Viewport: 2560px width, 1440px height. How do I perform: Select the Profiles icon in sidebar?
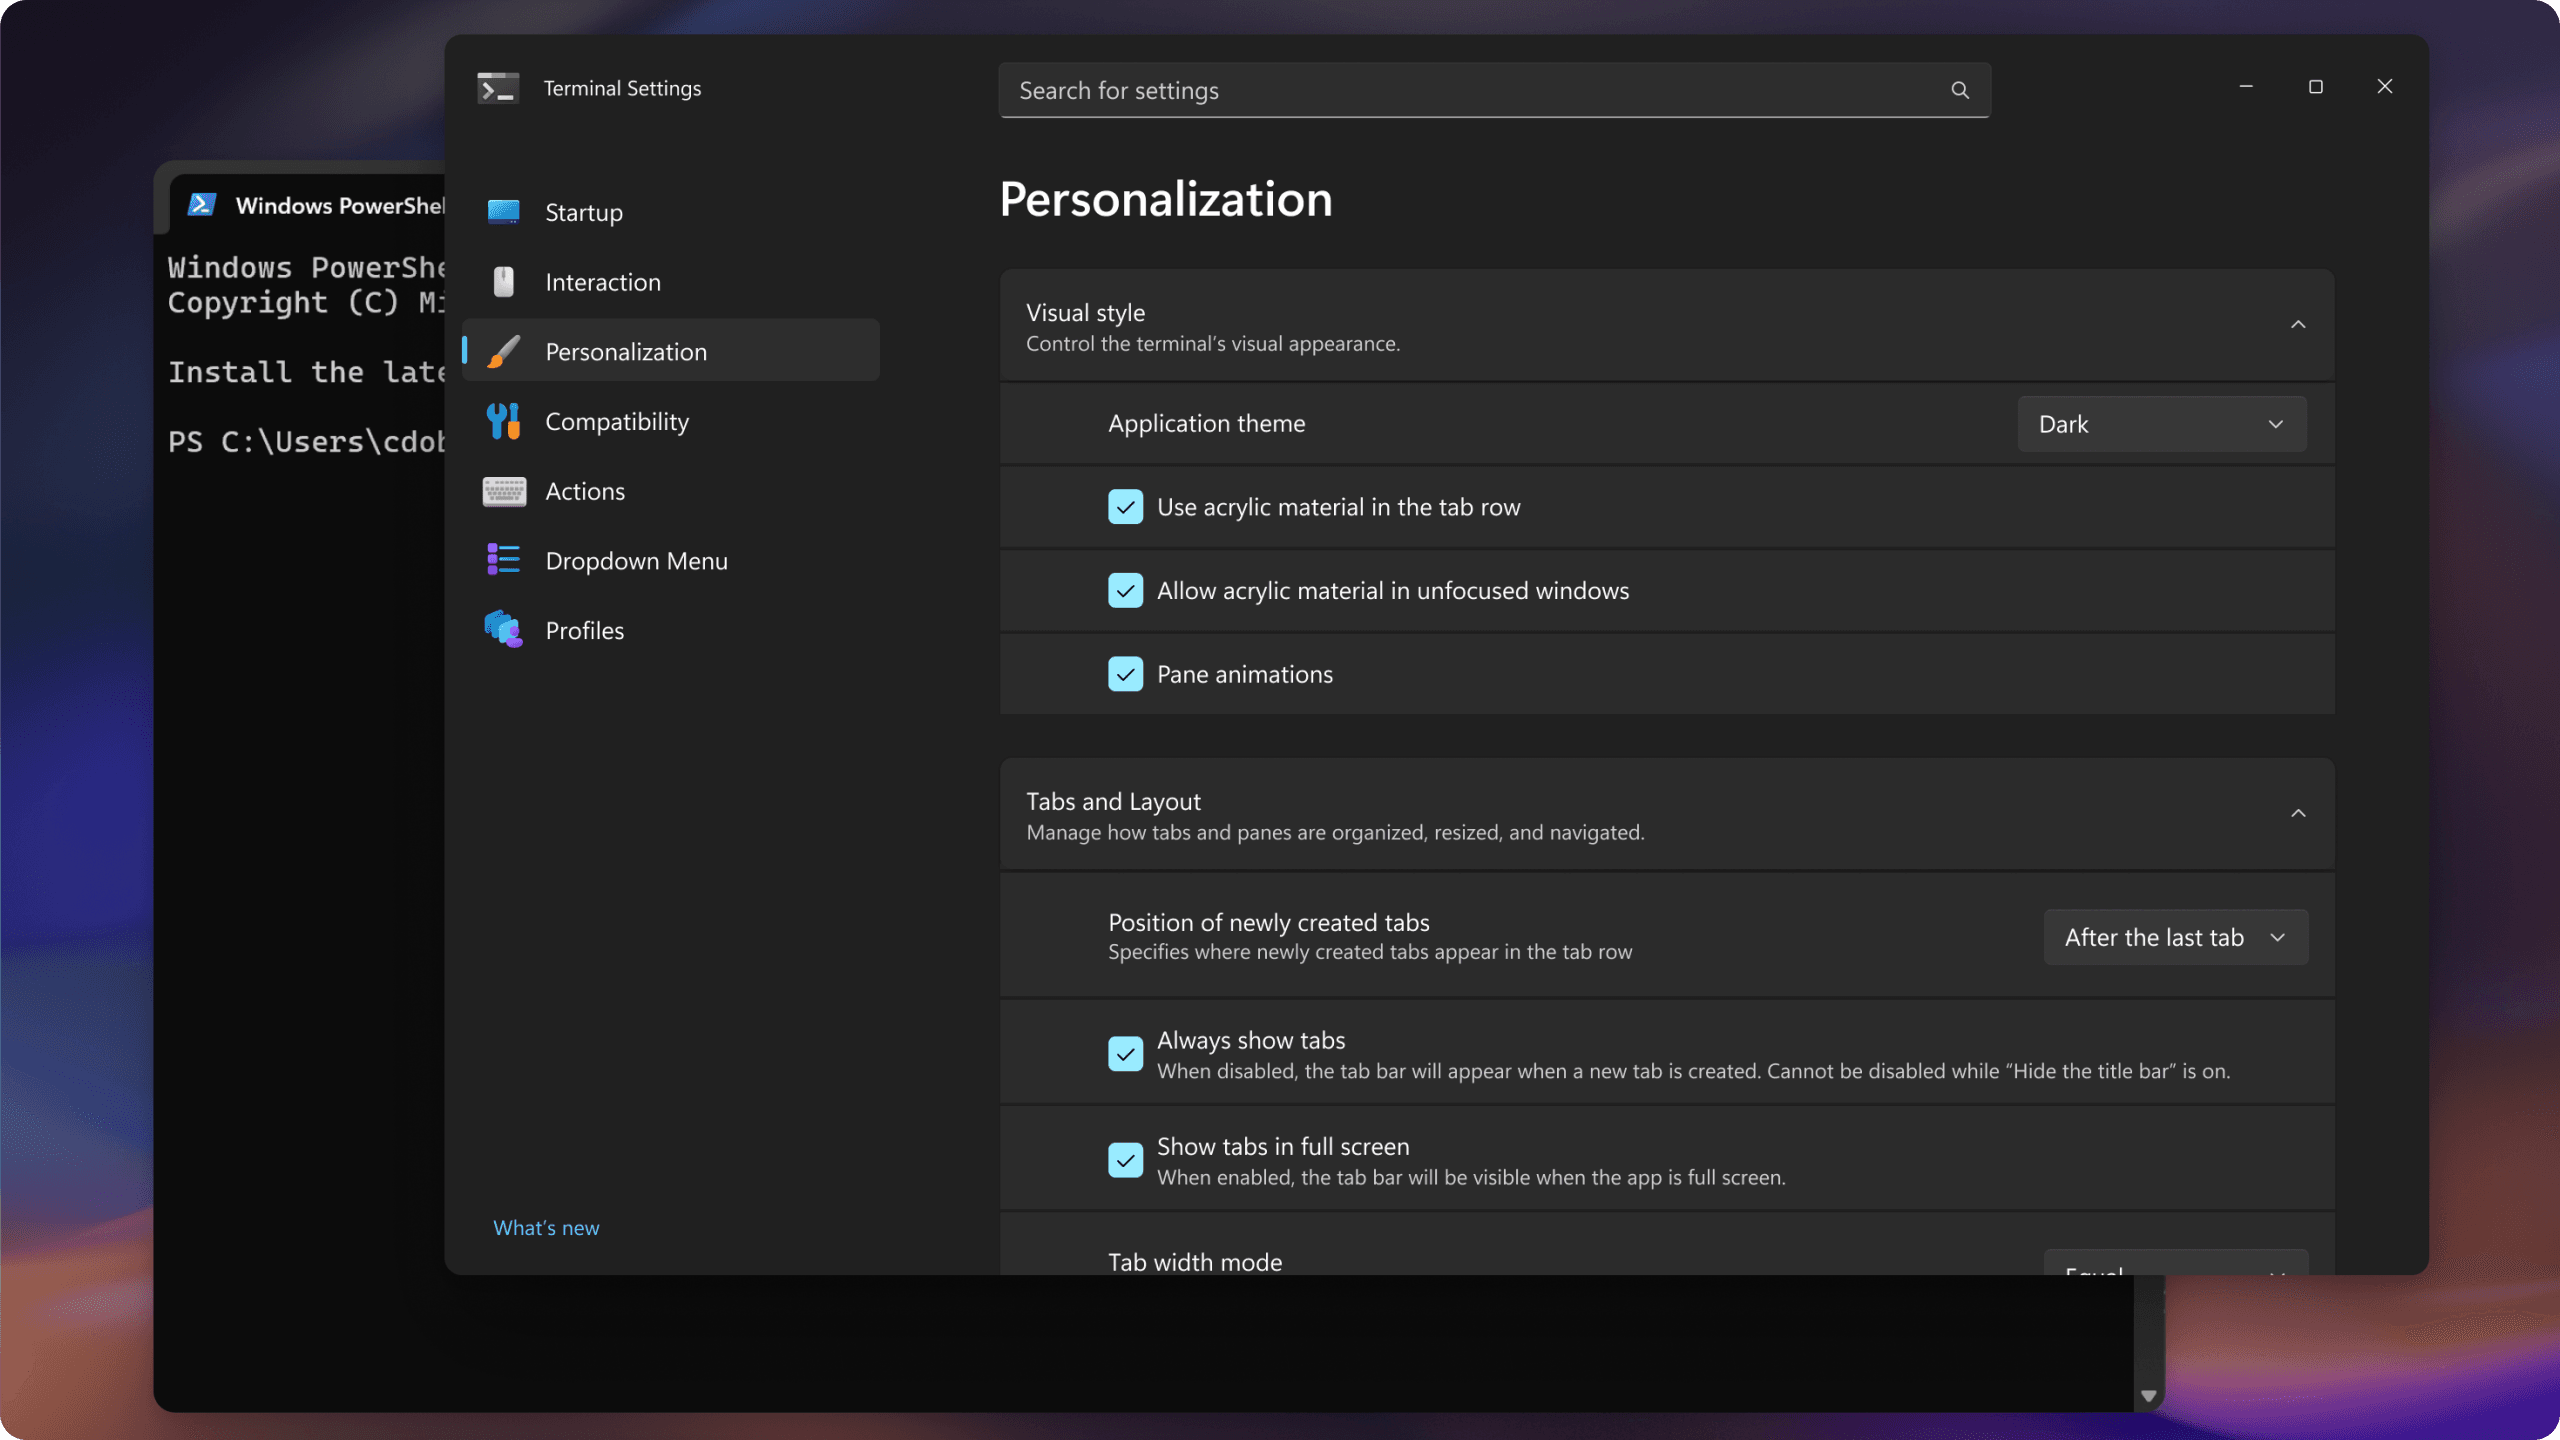[503, 629]
